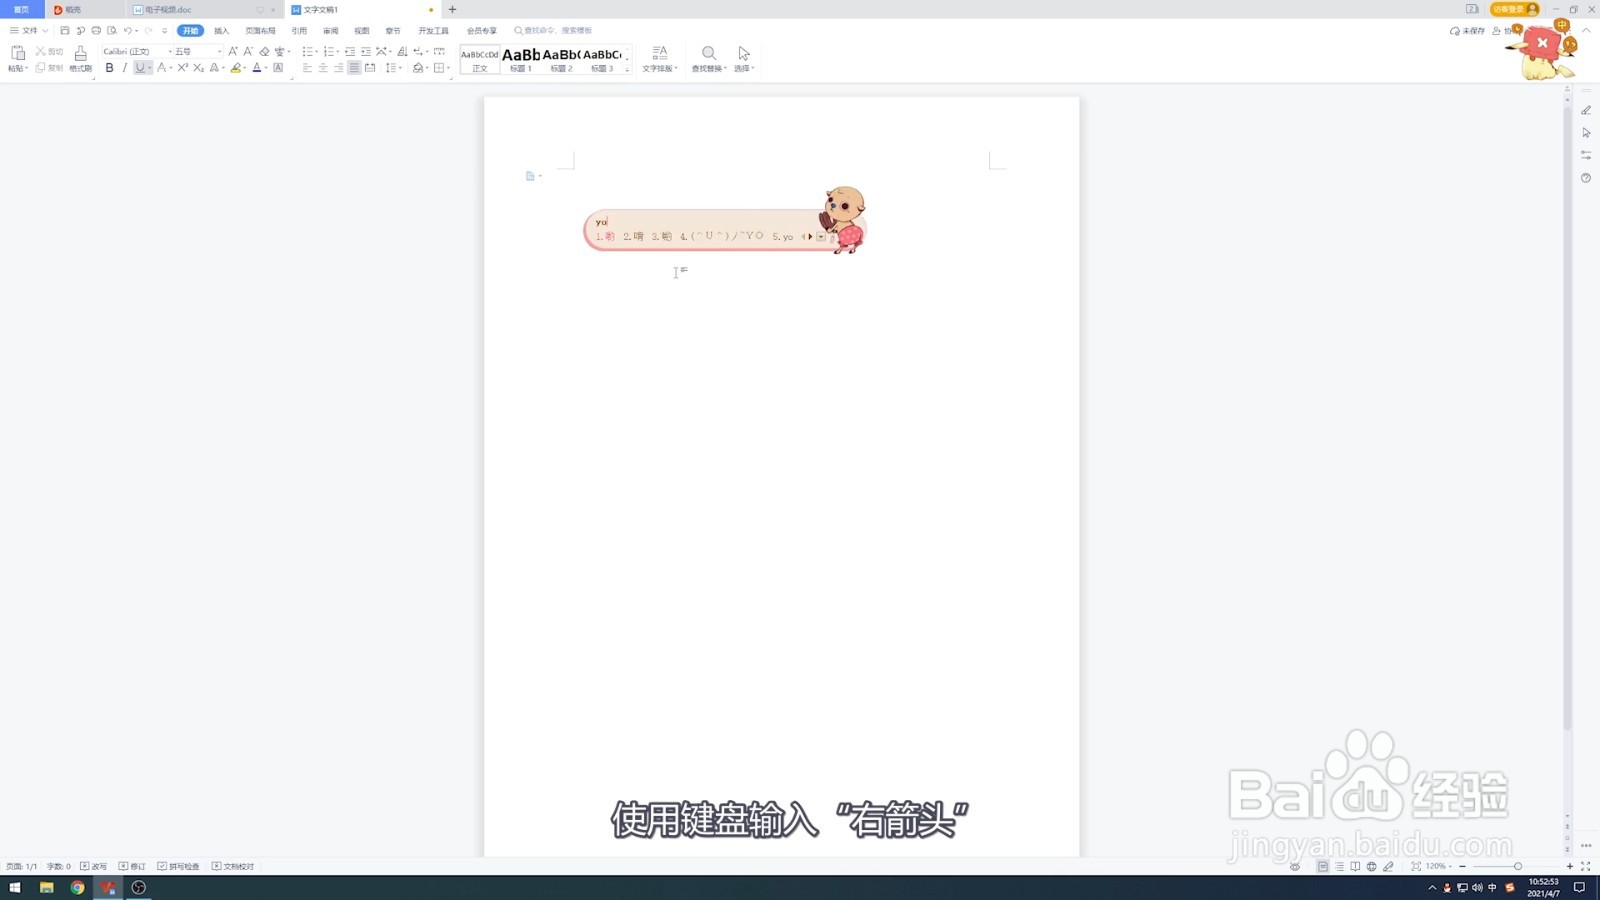The height and width of the screenshot is (900, 1600).
Task: Switch to web layout globe icon
Action: click(x=1372, y=866)
